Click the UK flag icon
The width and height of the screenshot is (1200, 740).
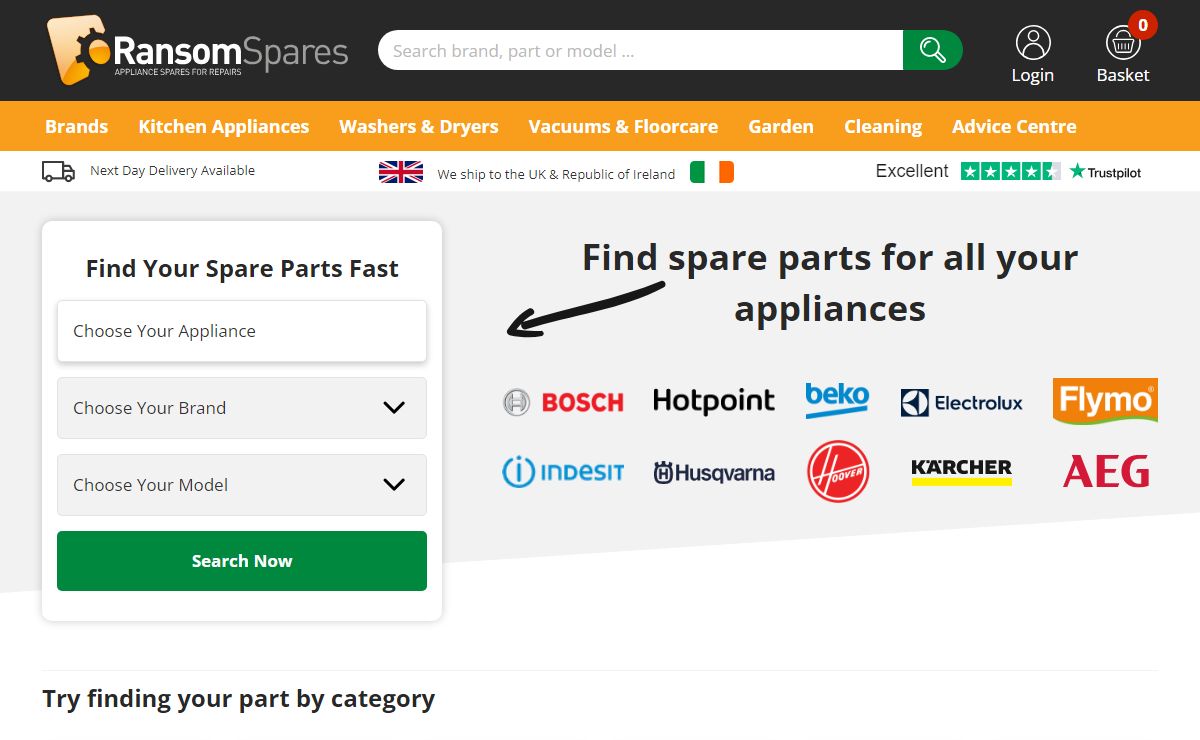pos(401,172)
